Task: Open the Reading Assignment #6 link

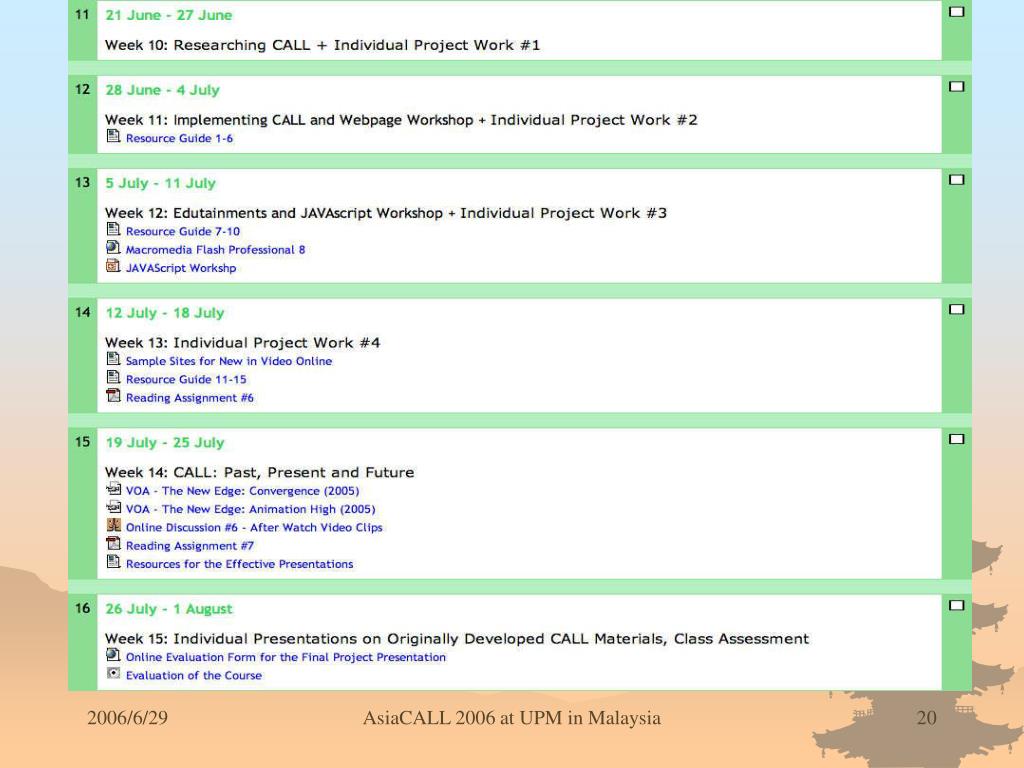Action: [189, 398]
